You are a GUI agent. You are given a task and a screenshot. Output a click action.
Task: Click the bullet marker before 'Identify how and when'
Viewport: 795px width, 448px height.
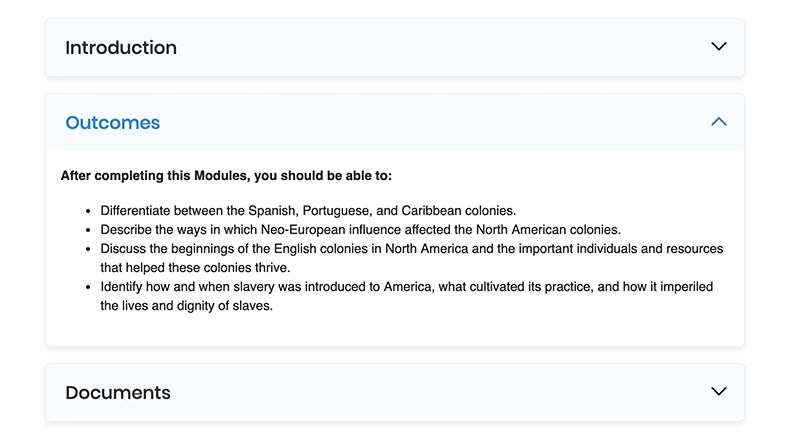[89, 287]
